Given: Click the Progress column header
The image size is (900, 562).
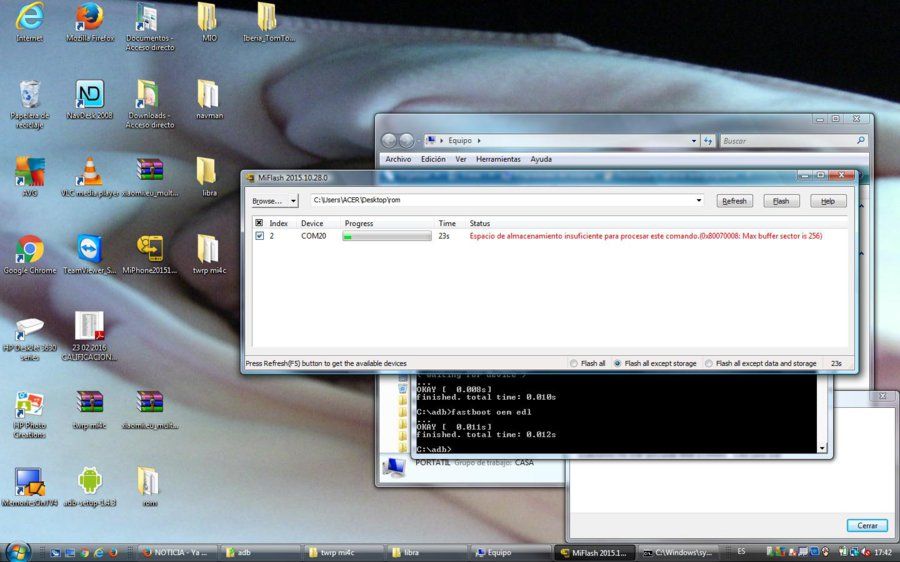Looking at the screenshot, I should [359, 223].
